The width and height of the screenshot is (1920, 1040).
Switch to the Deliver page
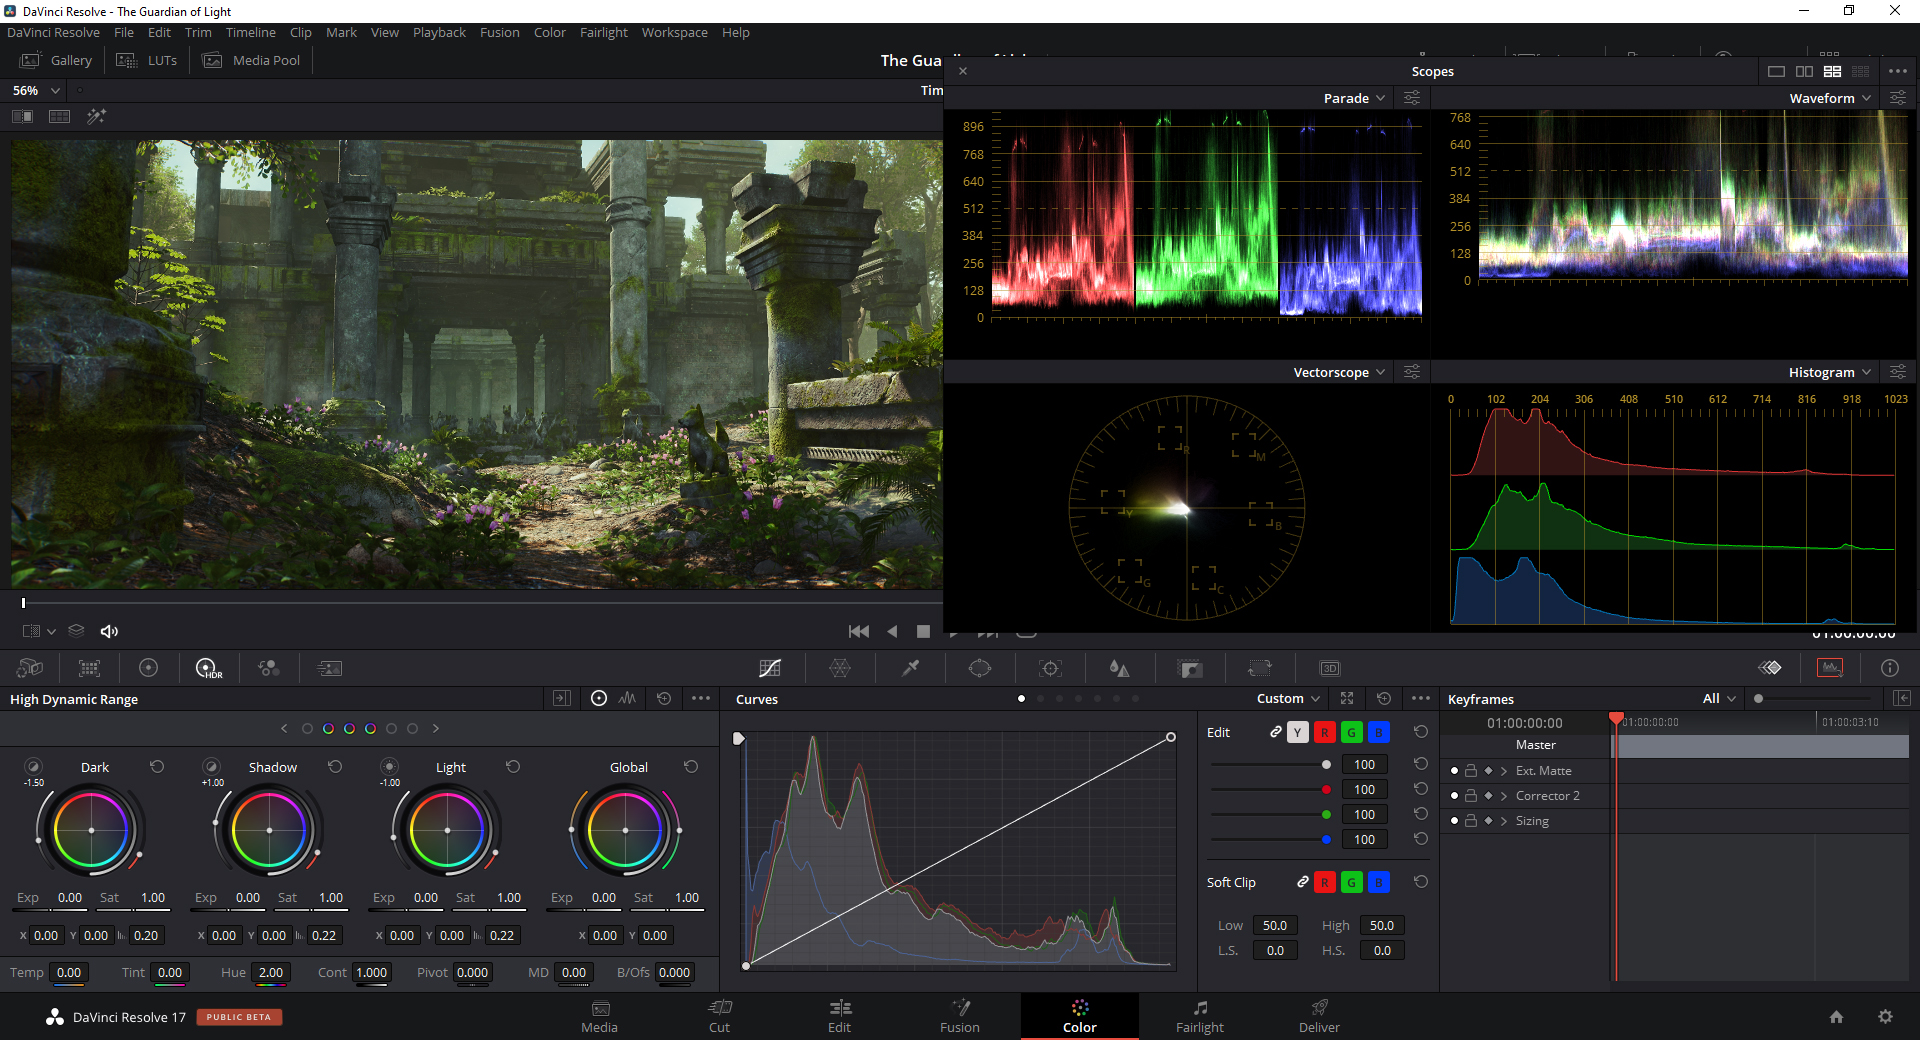pyautogui.click(x=1319, y=1016)
